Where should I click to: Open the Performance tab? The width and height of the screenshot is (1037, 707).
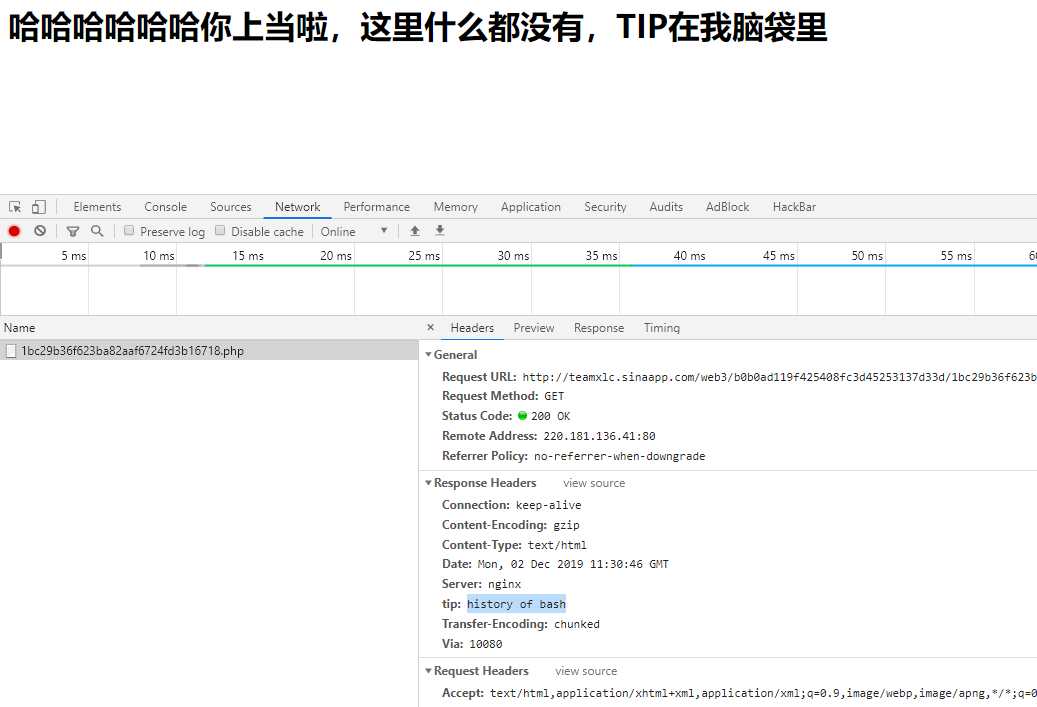(x=376, y=207)
